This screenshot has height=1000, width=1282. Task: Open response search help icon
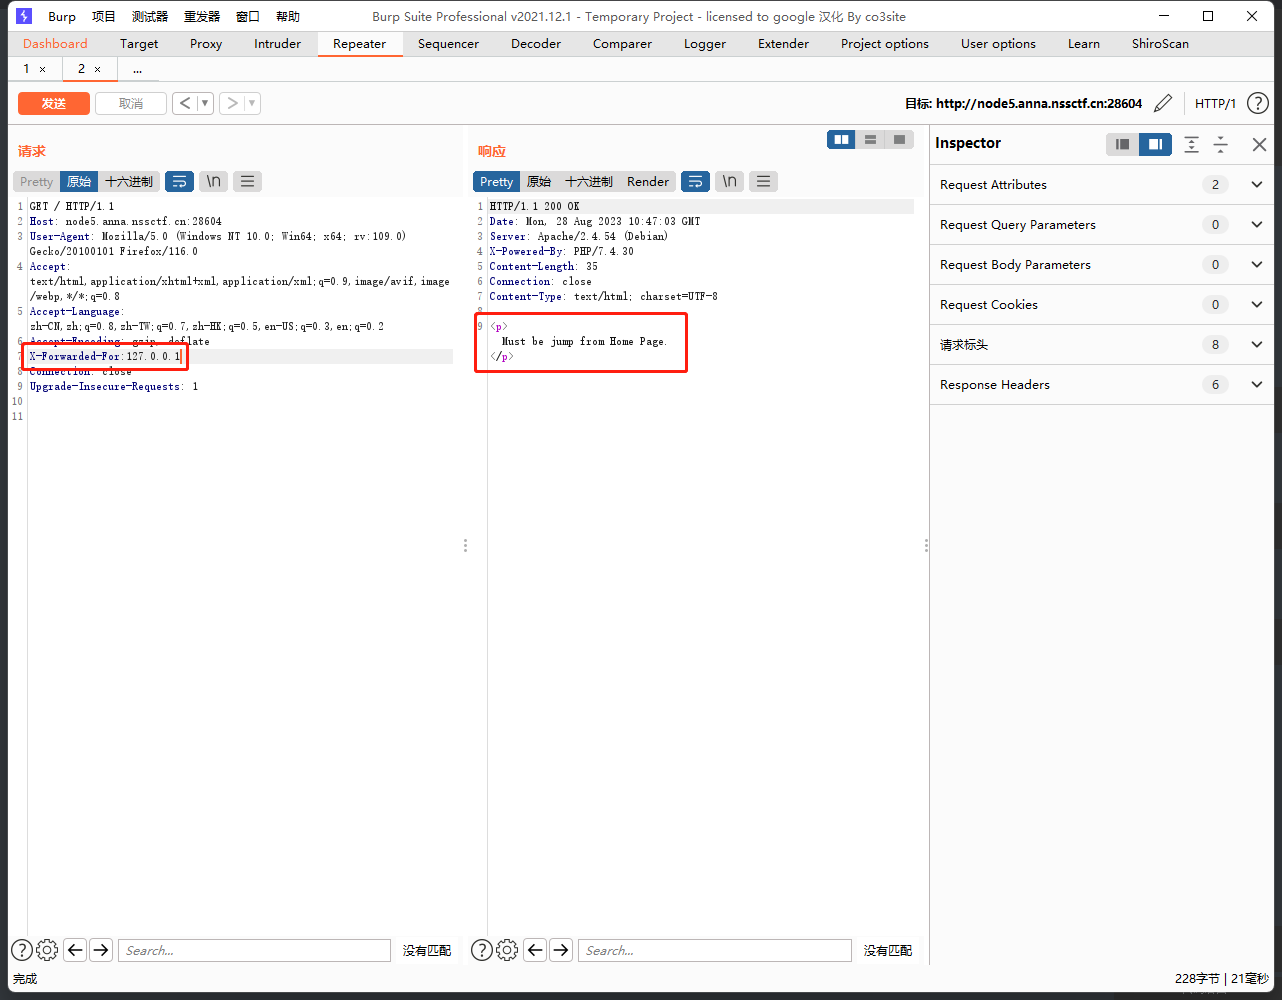point(482,950)
